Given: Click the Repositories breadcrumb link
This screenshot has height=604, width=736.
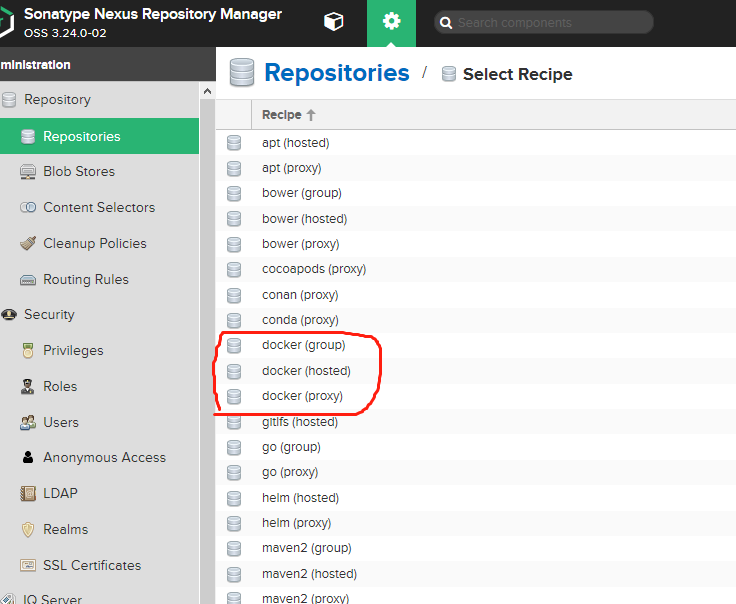Looking at the screenshot, I should 337,73.
